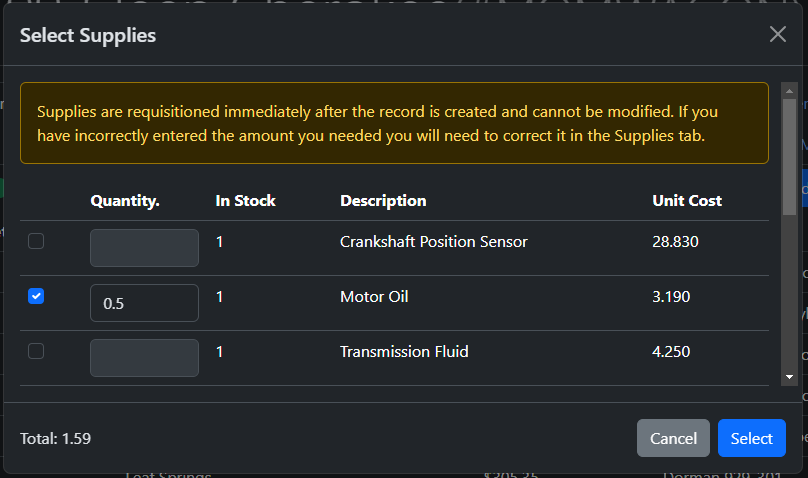Select the Transmission Fluid quantity input
808x478 pixels.
pyautogui.click(x=144, y=358)
